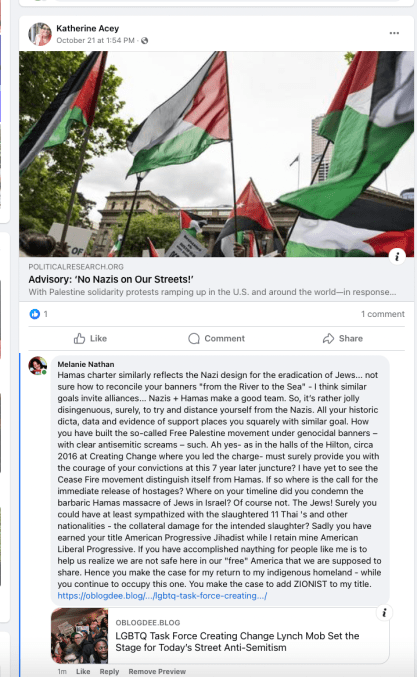Click Reply under the comment
The height and width of the screenshot is (677, 417).
(x=109, y=671)
